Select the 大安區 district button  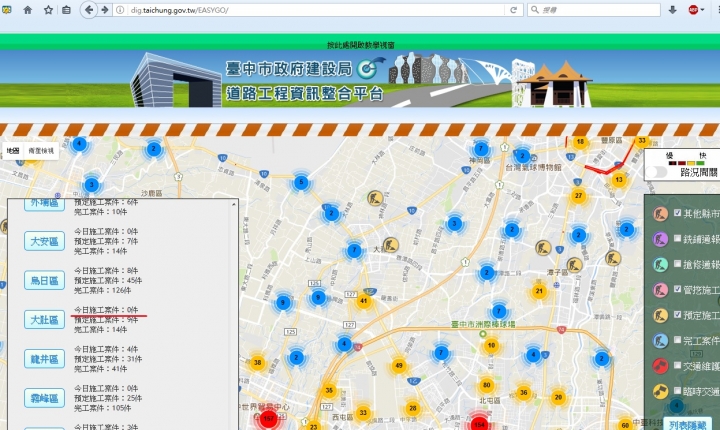click(x=44, y=241)
